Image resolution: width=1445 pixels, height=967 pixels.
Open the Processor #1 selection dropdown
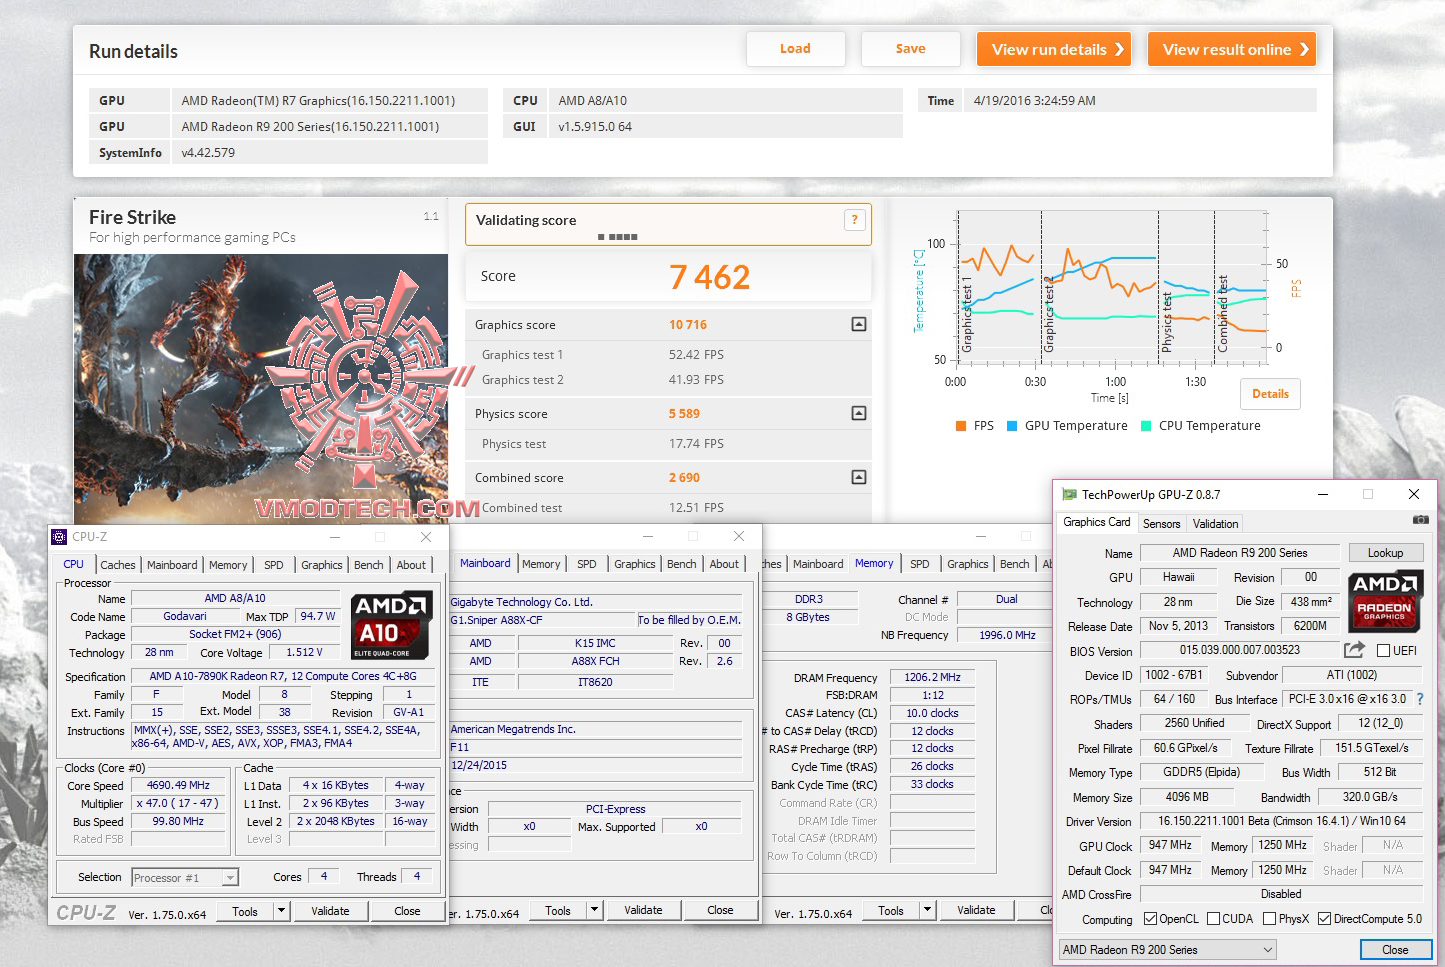pyautogui.click(x=230, y=878)
